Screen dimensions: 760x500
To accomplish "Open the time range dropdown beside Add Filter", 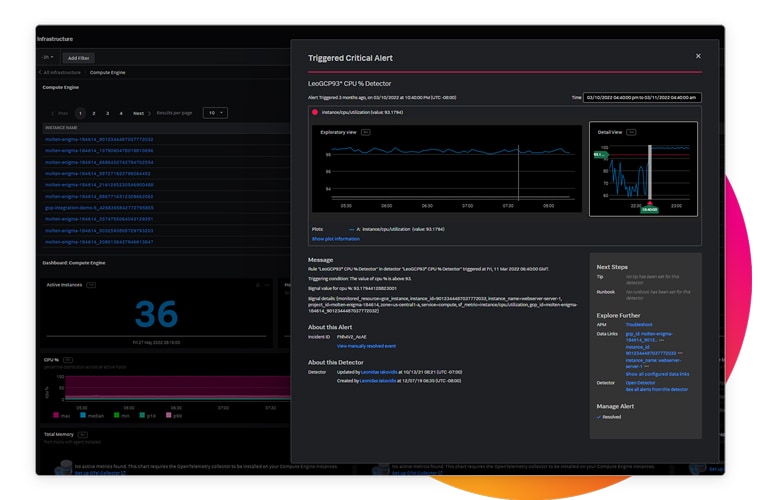I will 48,57.
